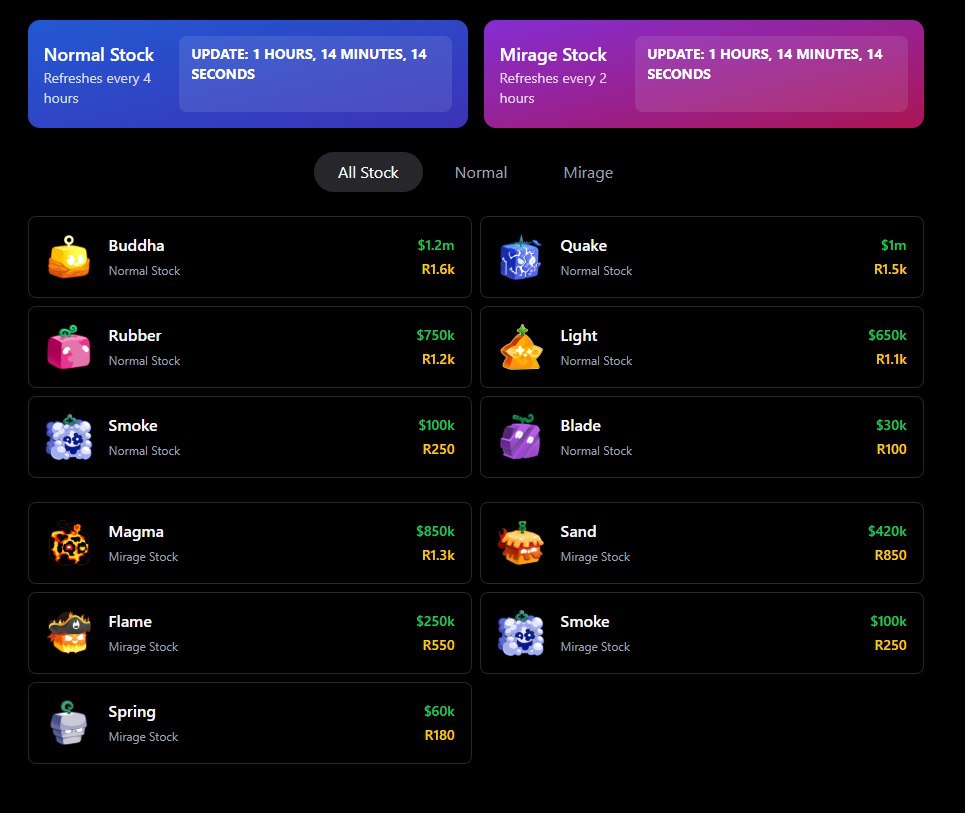Click the Mirage Stock Smoke fruit icon

tap(521, 633)
